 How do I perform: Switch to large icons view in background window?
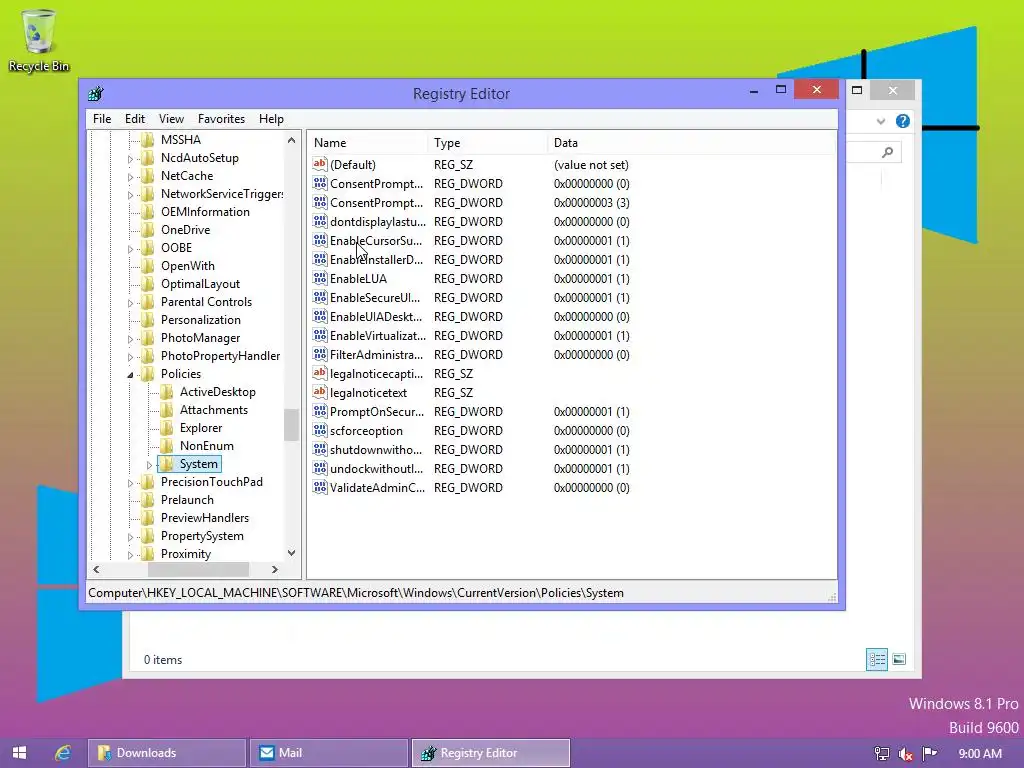pos(899,660)
